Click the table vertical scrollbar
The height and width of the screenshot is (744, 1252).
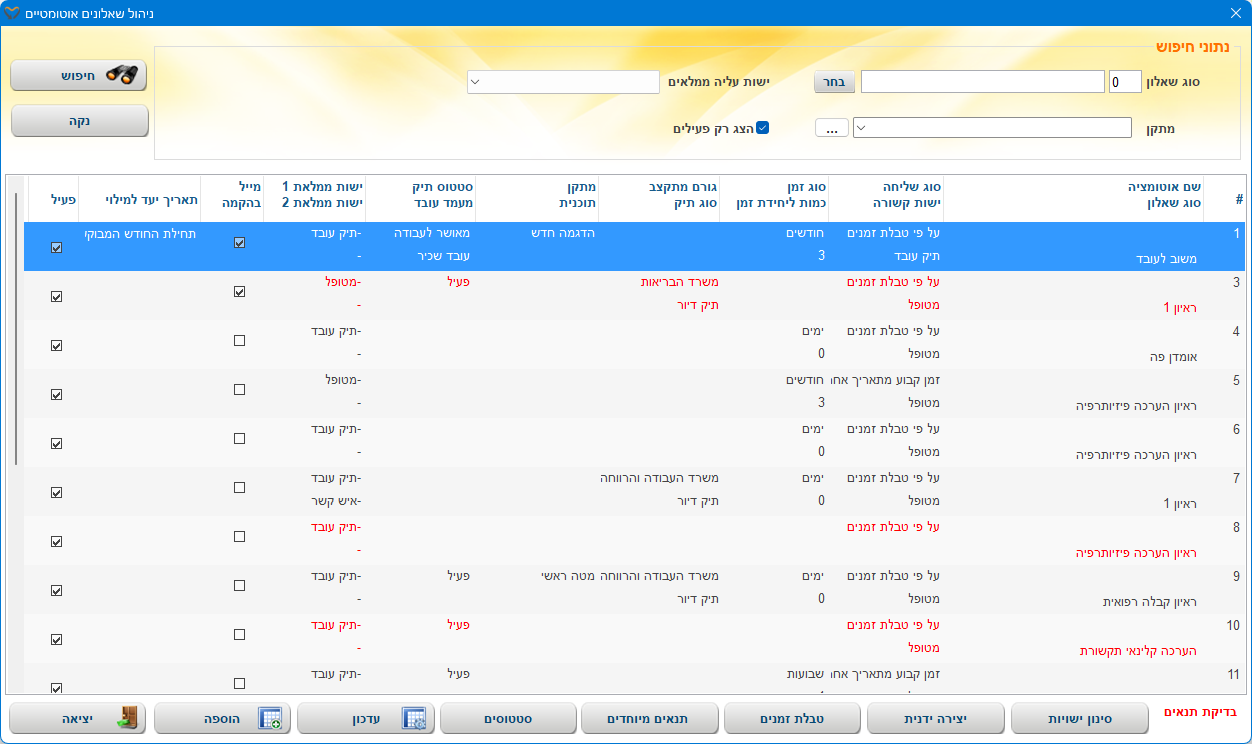click(15, 330)
